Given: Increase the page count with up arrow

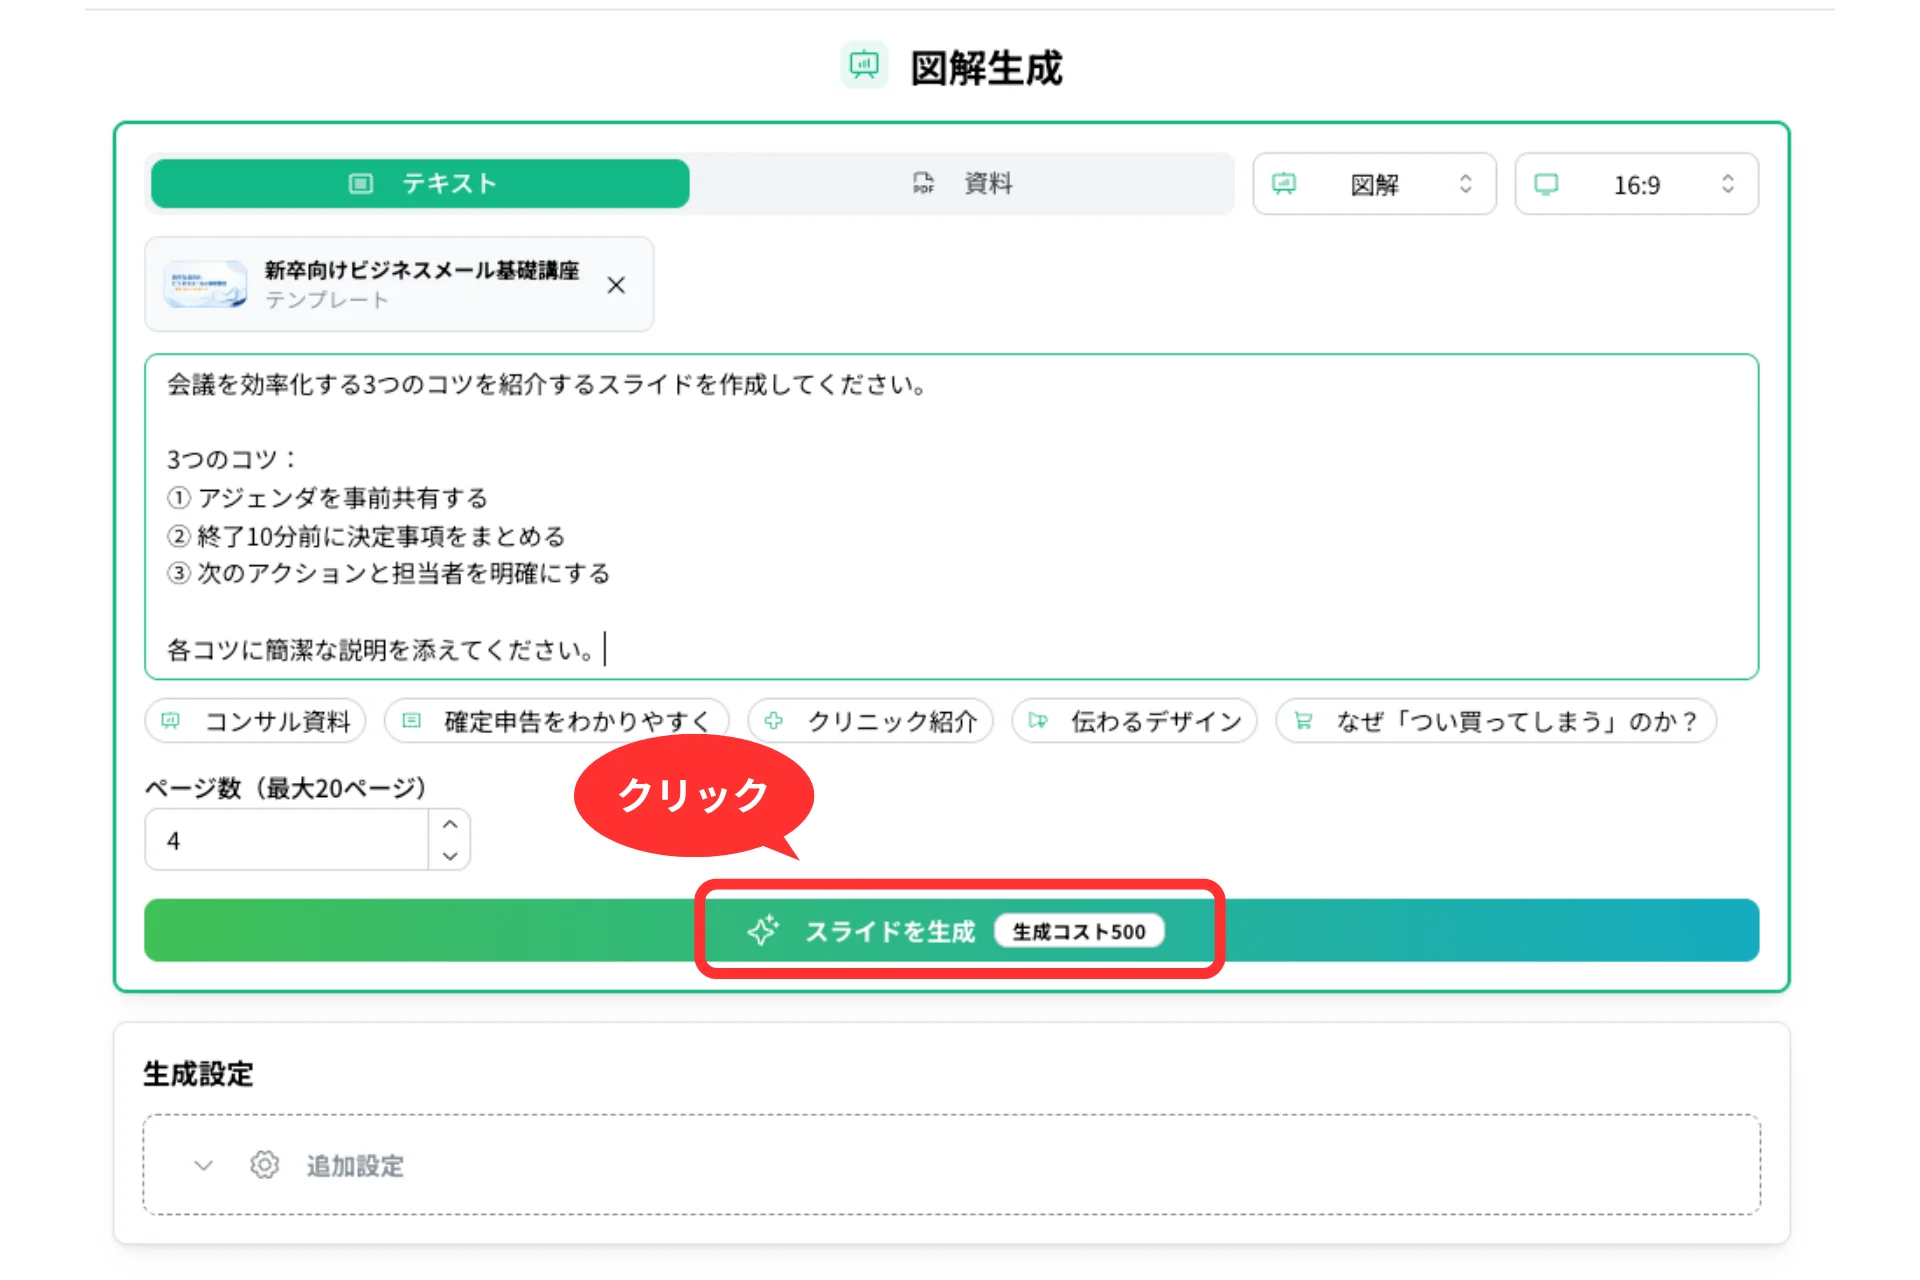Looking at the screenshot, I should [x=450, y=824].
